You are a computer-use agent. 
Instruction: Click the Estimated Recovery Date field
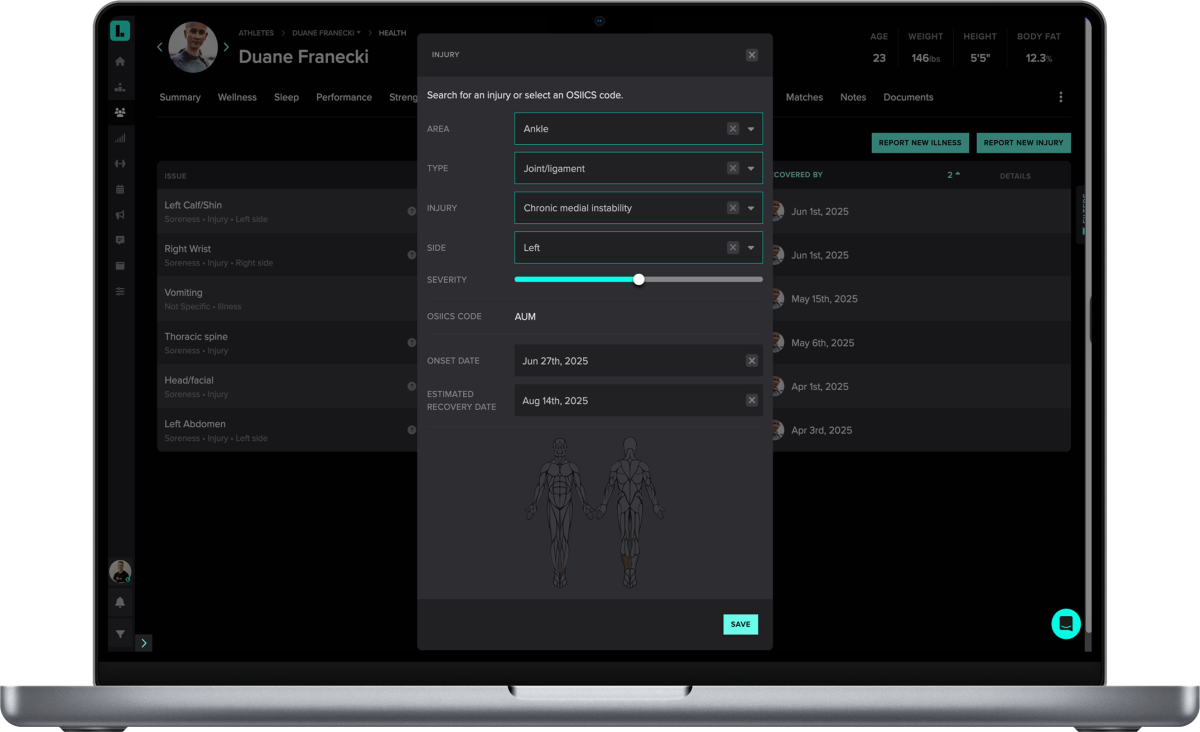pos(638,400)
